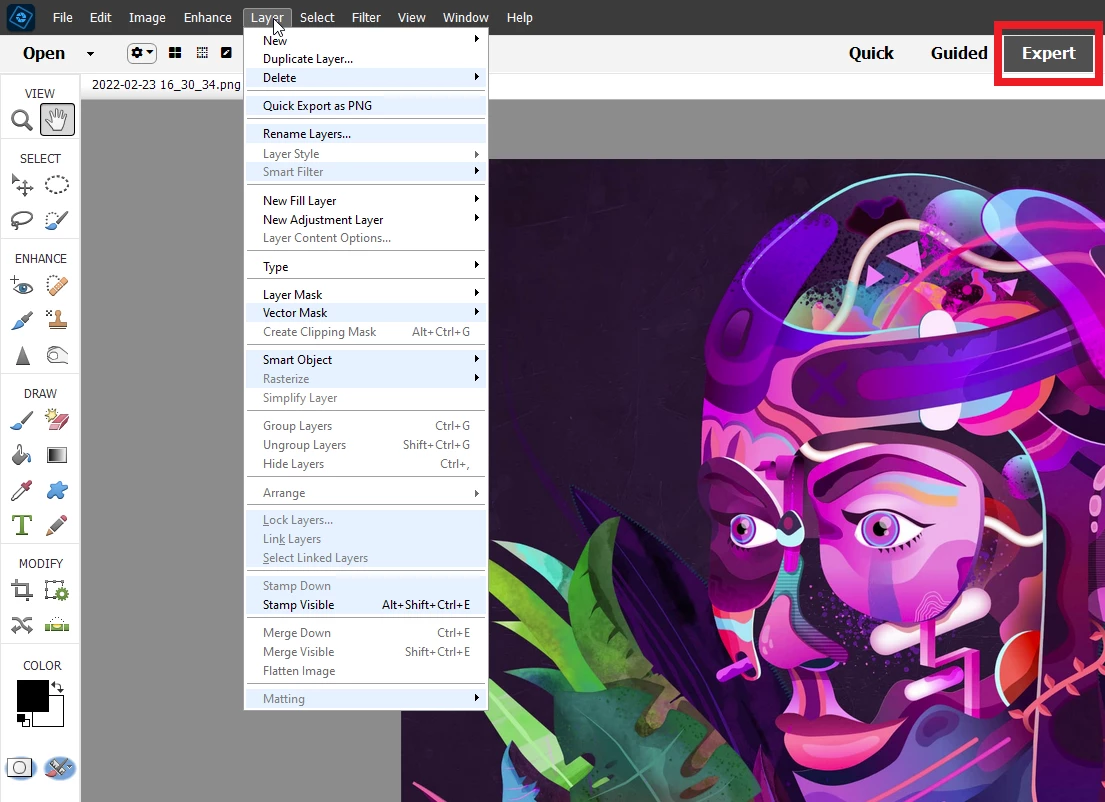Click the black foreground color swatch
Screen dimensions: 1105x802
pyautogui.click(x=32, y=696)
